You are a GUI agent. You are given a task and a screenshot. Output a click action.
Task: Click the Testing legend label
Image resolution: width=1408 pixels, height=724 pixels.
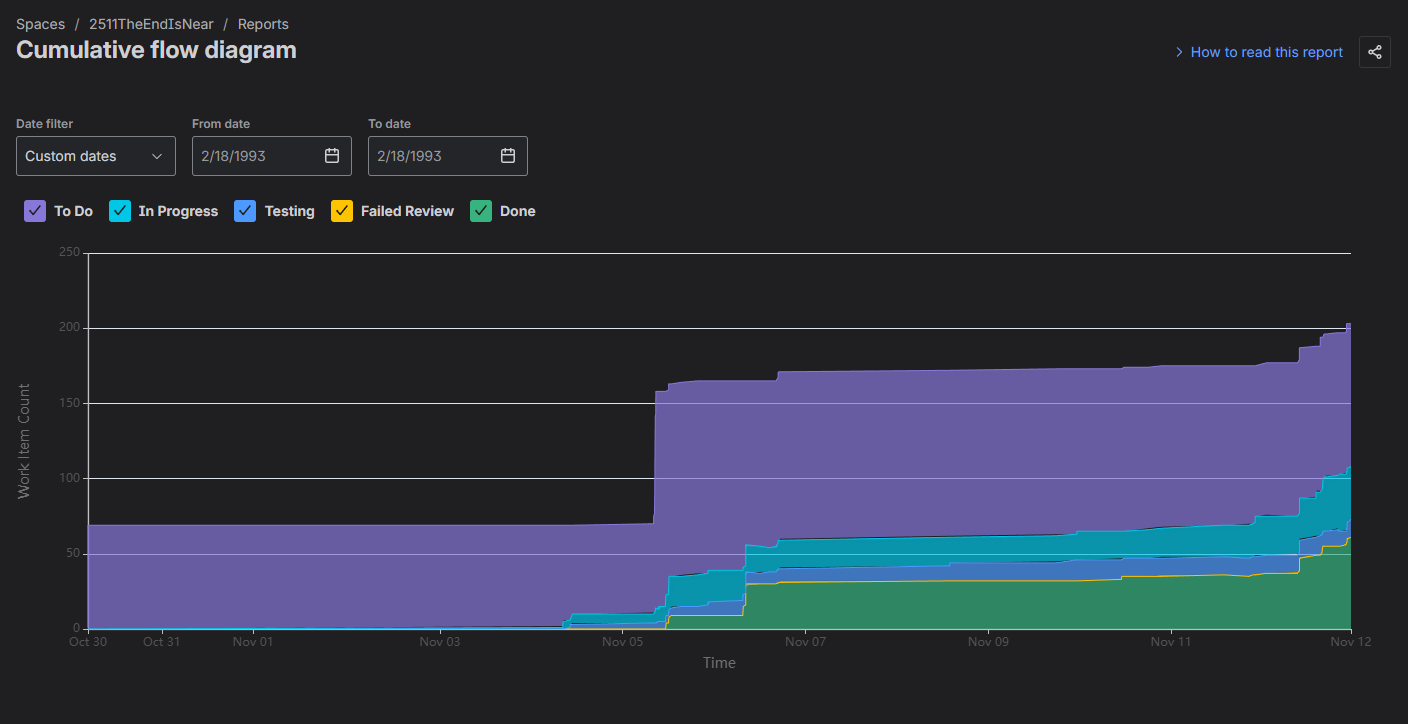(289, 211)
